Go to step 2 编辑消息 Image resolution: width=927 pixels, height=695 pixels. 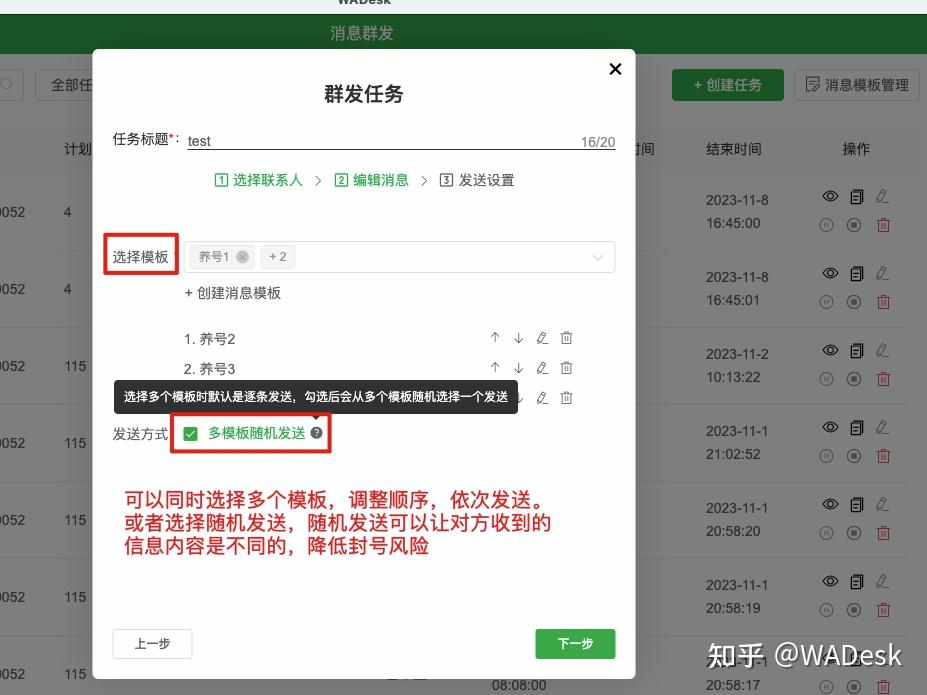(371, 180)
